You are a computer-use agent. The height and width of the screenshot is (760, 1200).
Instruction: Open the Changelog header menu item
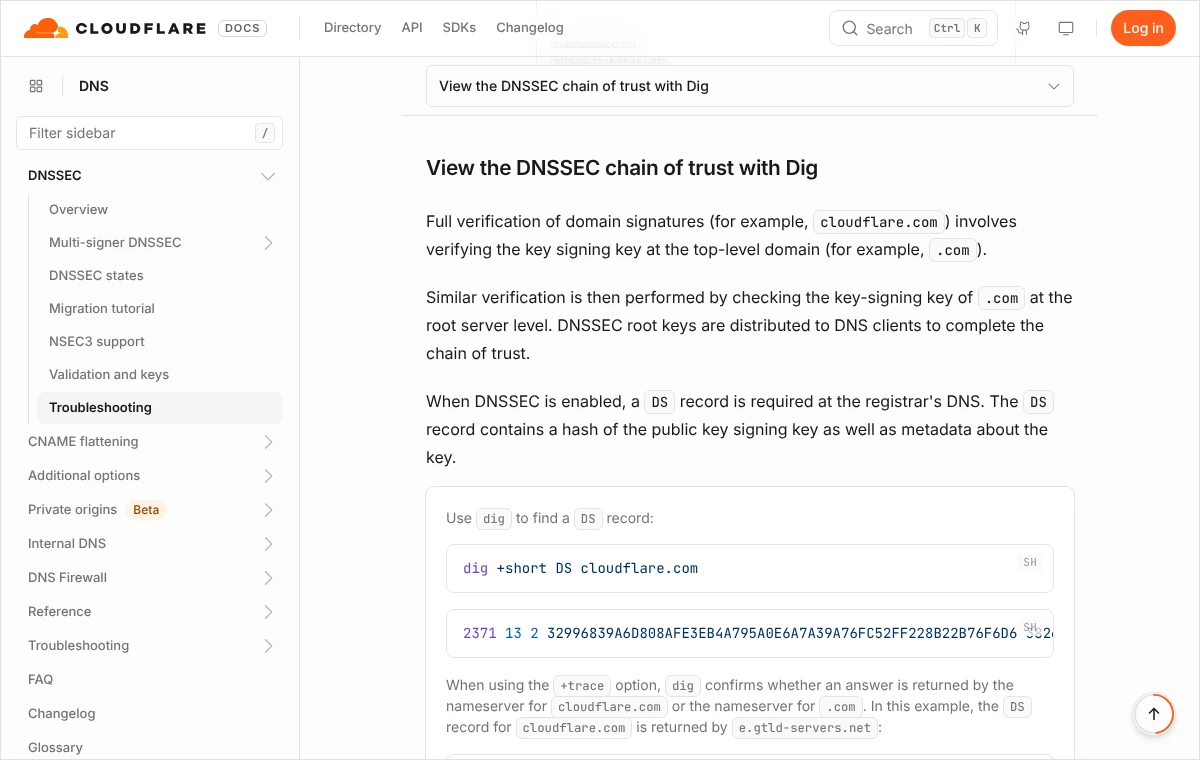(530, 28)
